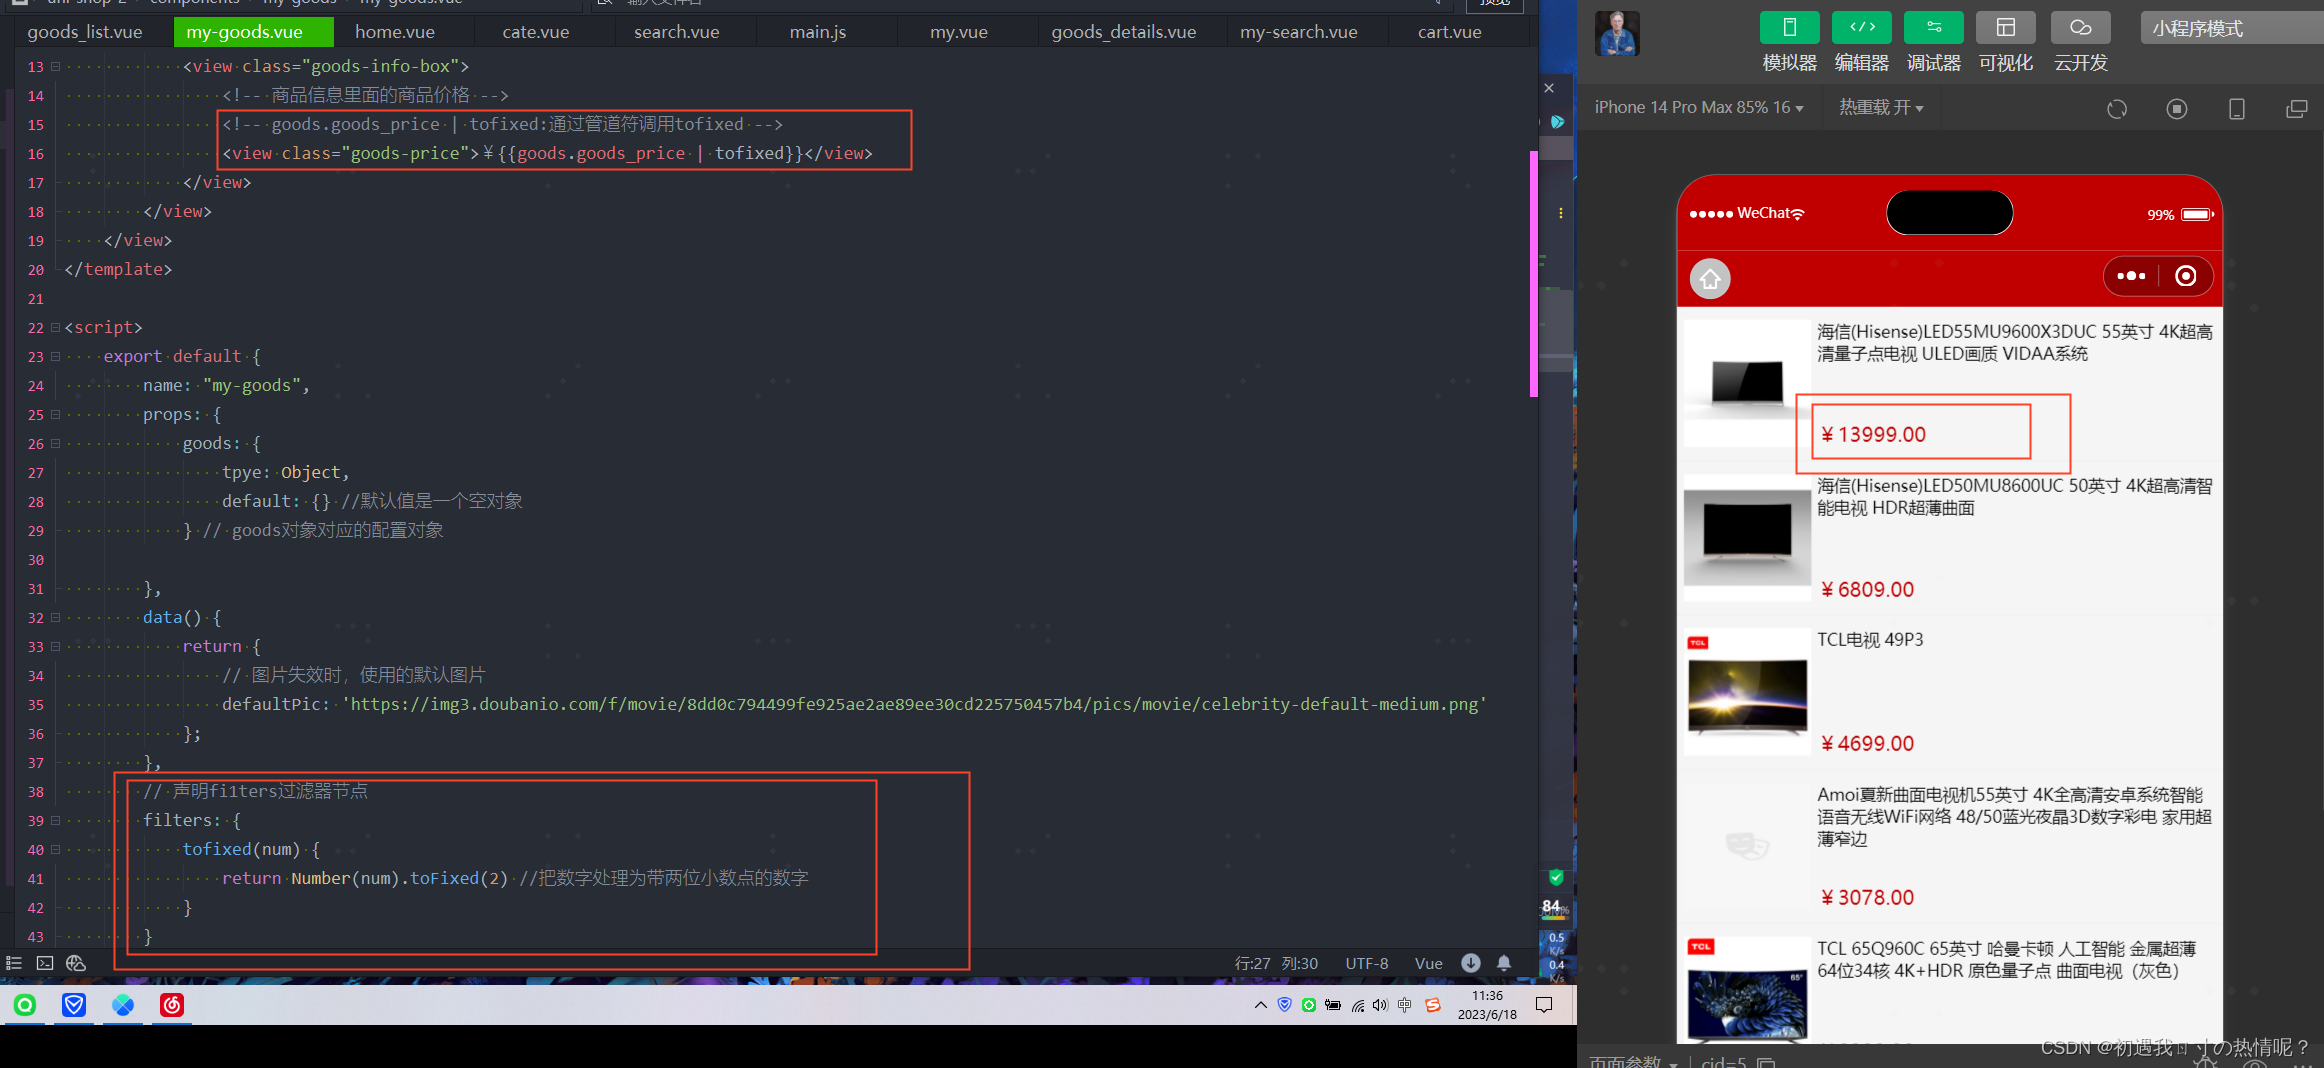This screenshot has height=1068, width=2324.
Task: Collapse the script block fold at line 22
Action: pyautogui.click(x=55, y=328)
